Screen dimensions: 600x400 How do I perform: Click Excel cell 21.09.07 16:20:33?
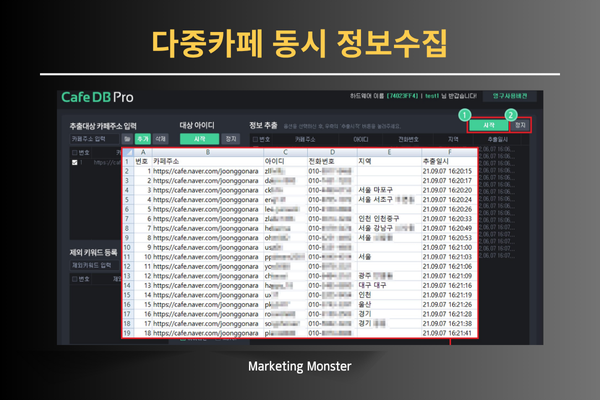pyautogui.click(x=449, y=219)
